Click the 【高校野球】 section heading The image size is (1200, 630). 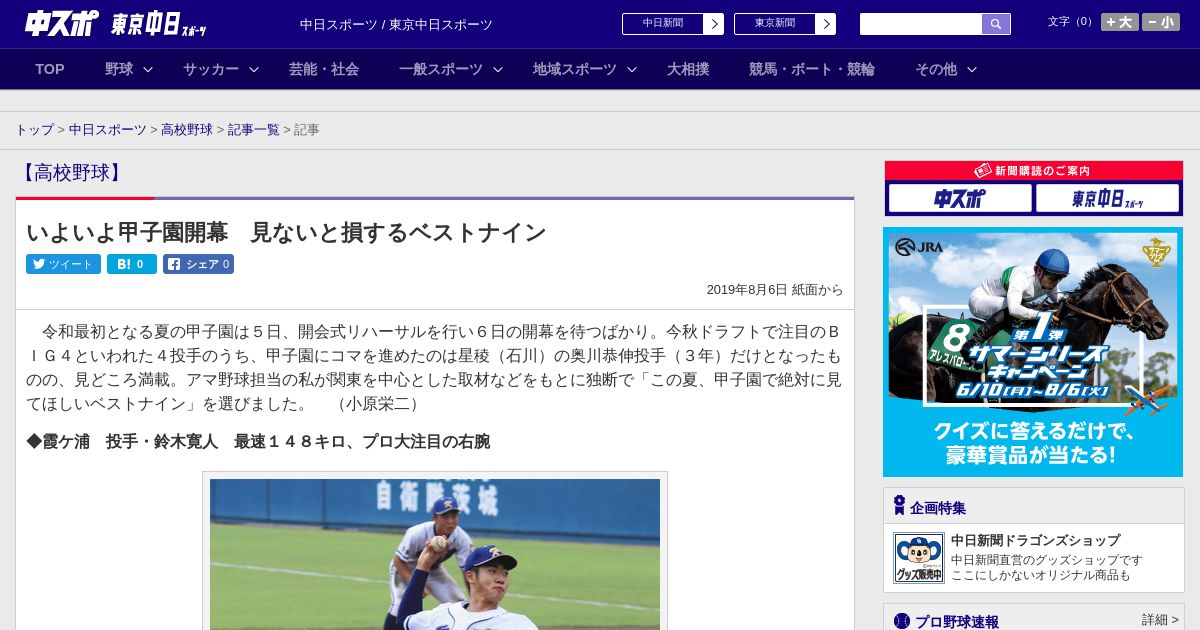(x=72, y=172)
